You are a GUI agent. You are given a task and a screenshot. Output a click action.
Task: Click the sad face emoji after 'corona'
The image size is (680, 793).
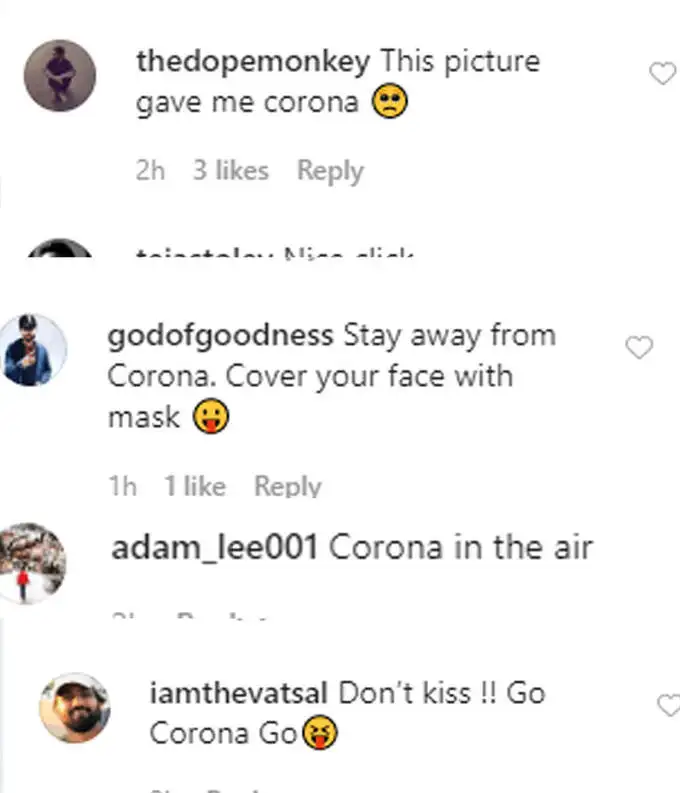[x=390, y=101]
